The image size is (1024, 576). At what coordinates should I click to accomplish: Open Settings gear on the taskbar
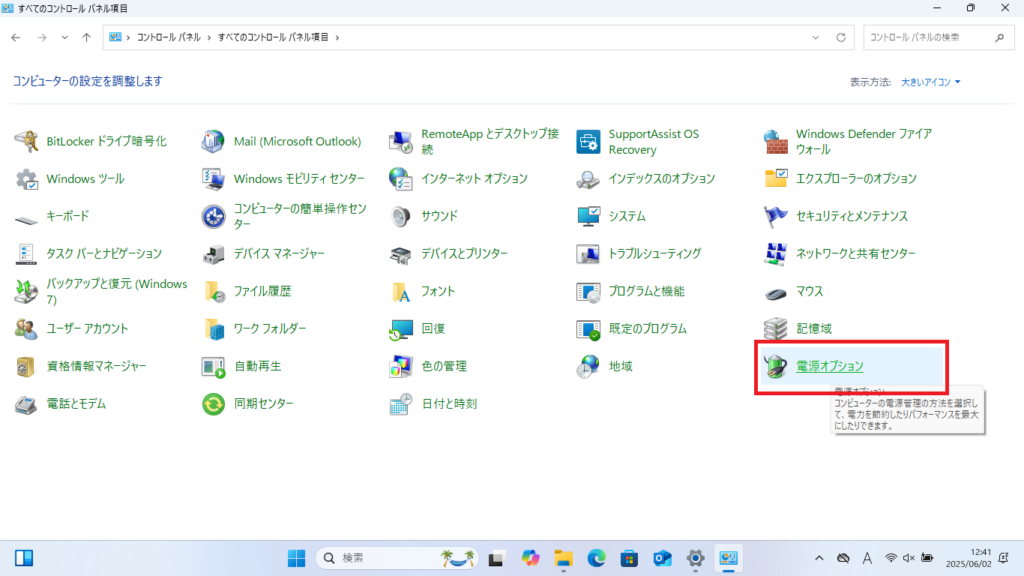click(696, 558)
